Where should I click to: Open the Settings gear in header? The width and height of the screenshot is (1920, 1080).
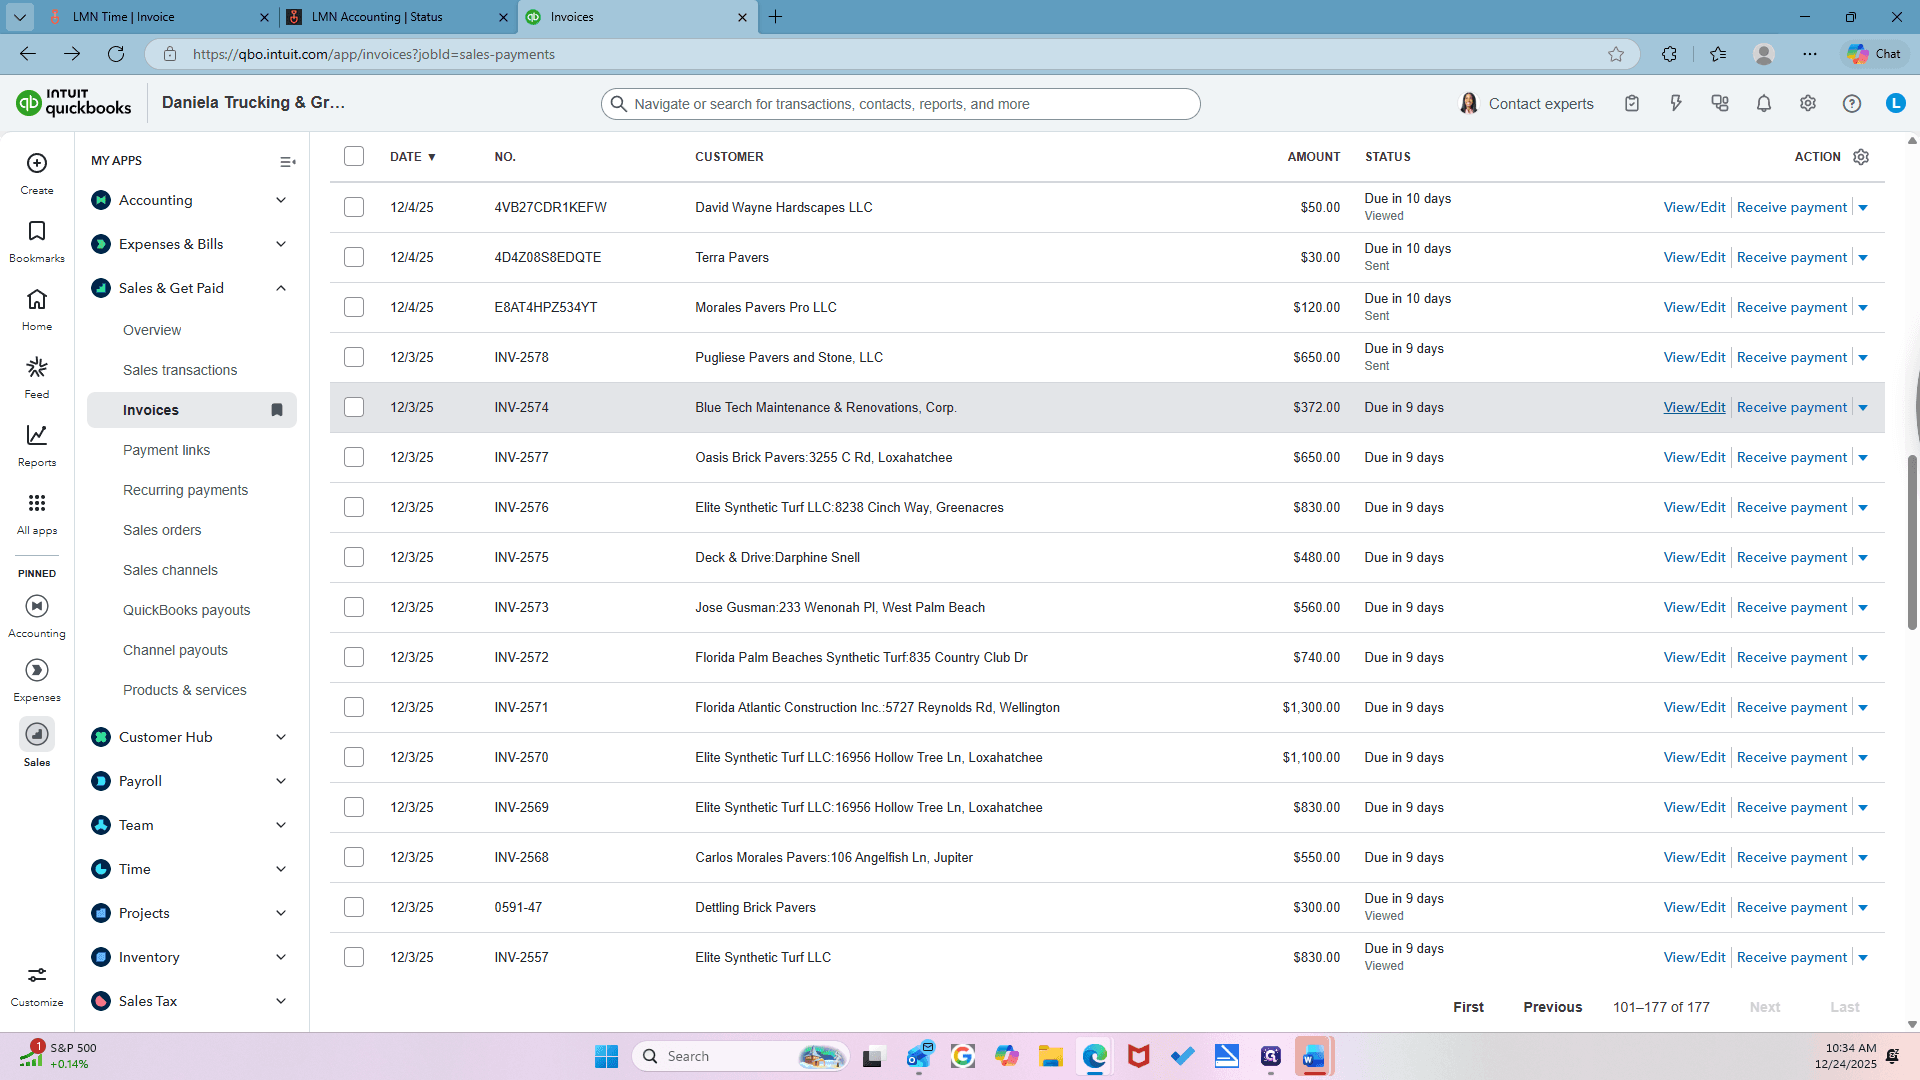pyautogui.click(x=1808, y=103)
